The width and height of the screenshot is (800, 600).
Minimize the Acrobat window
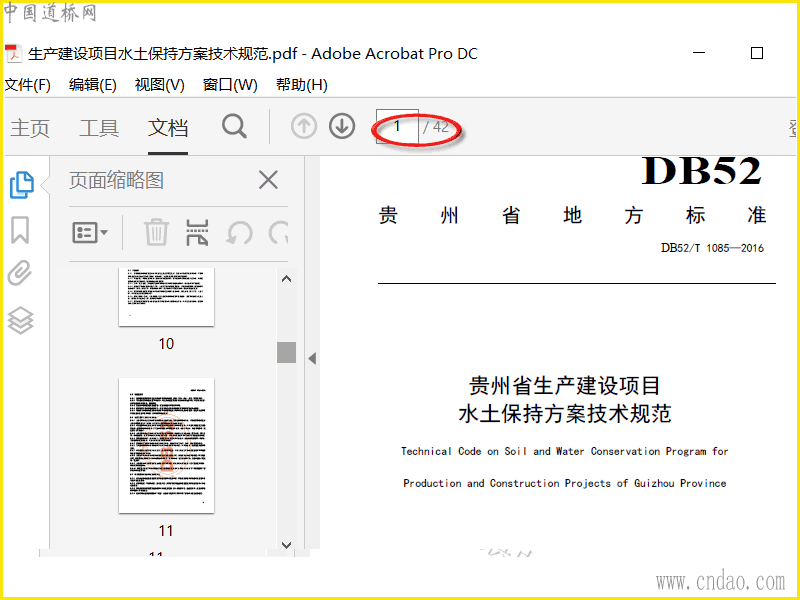coord(699,53)
